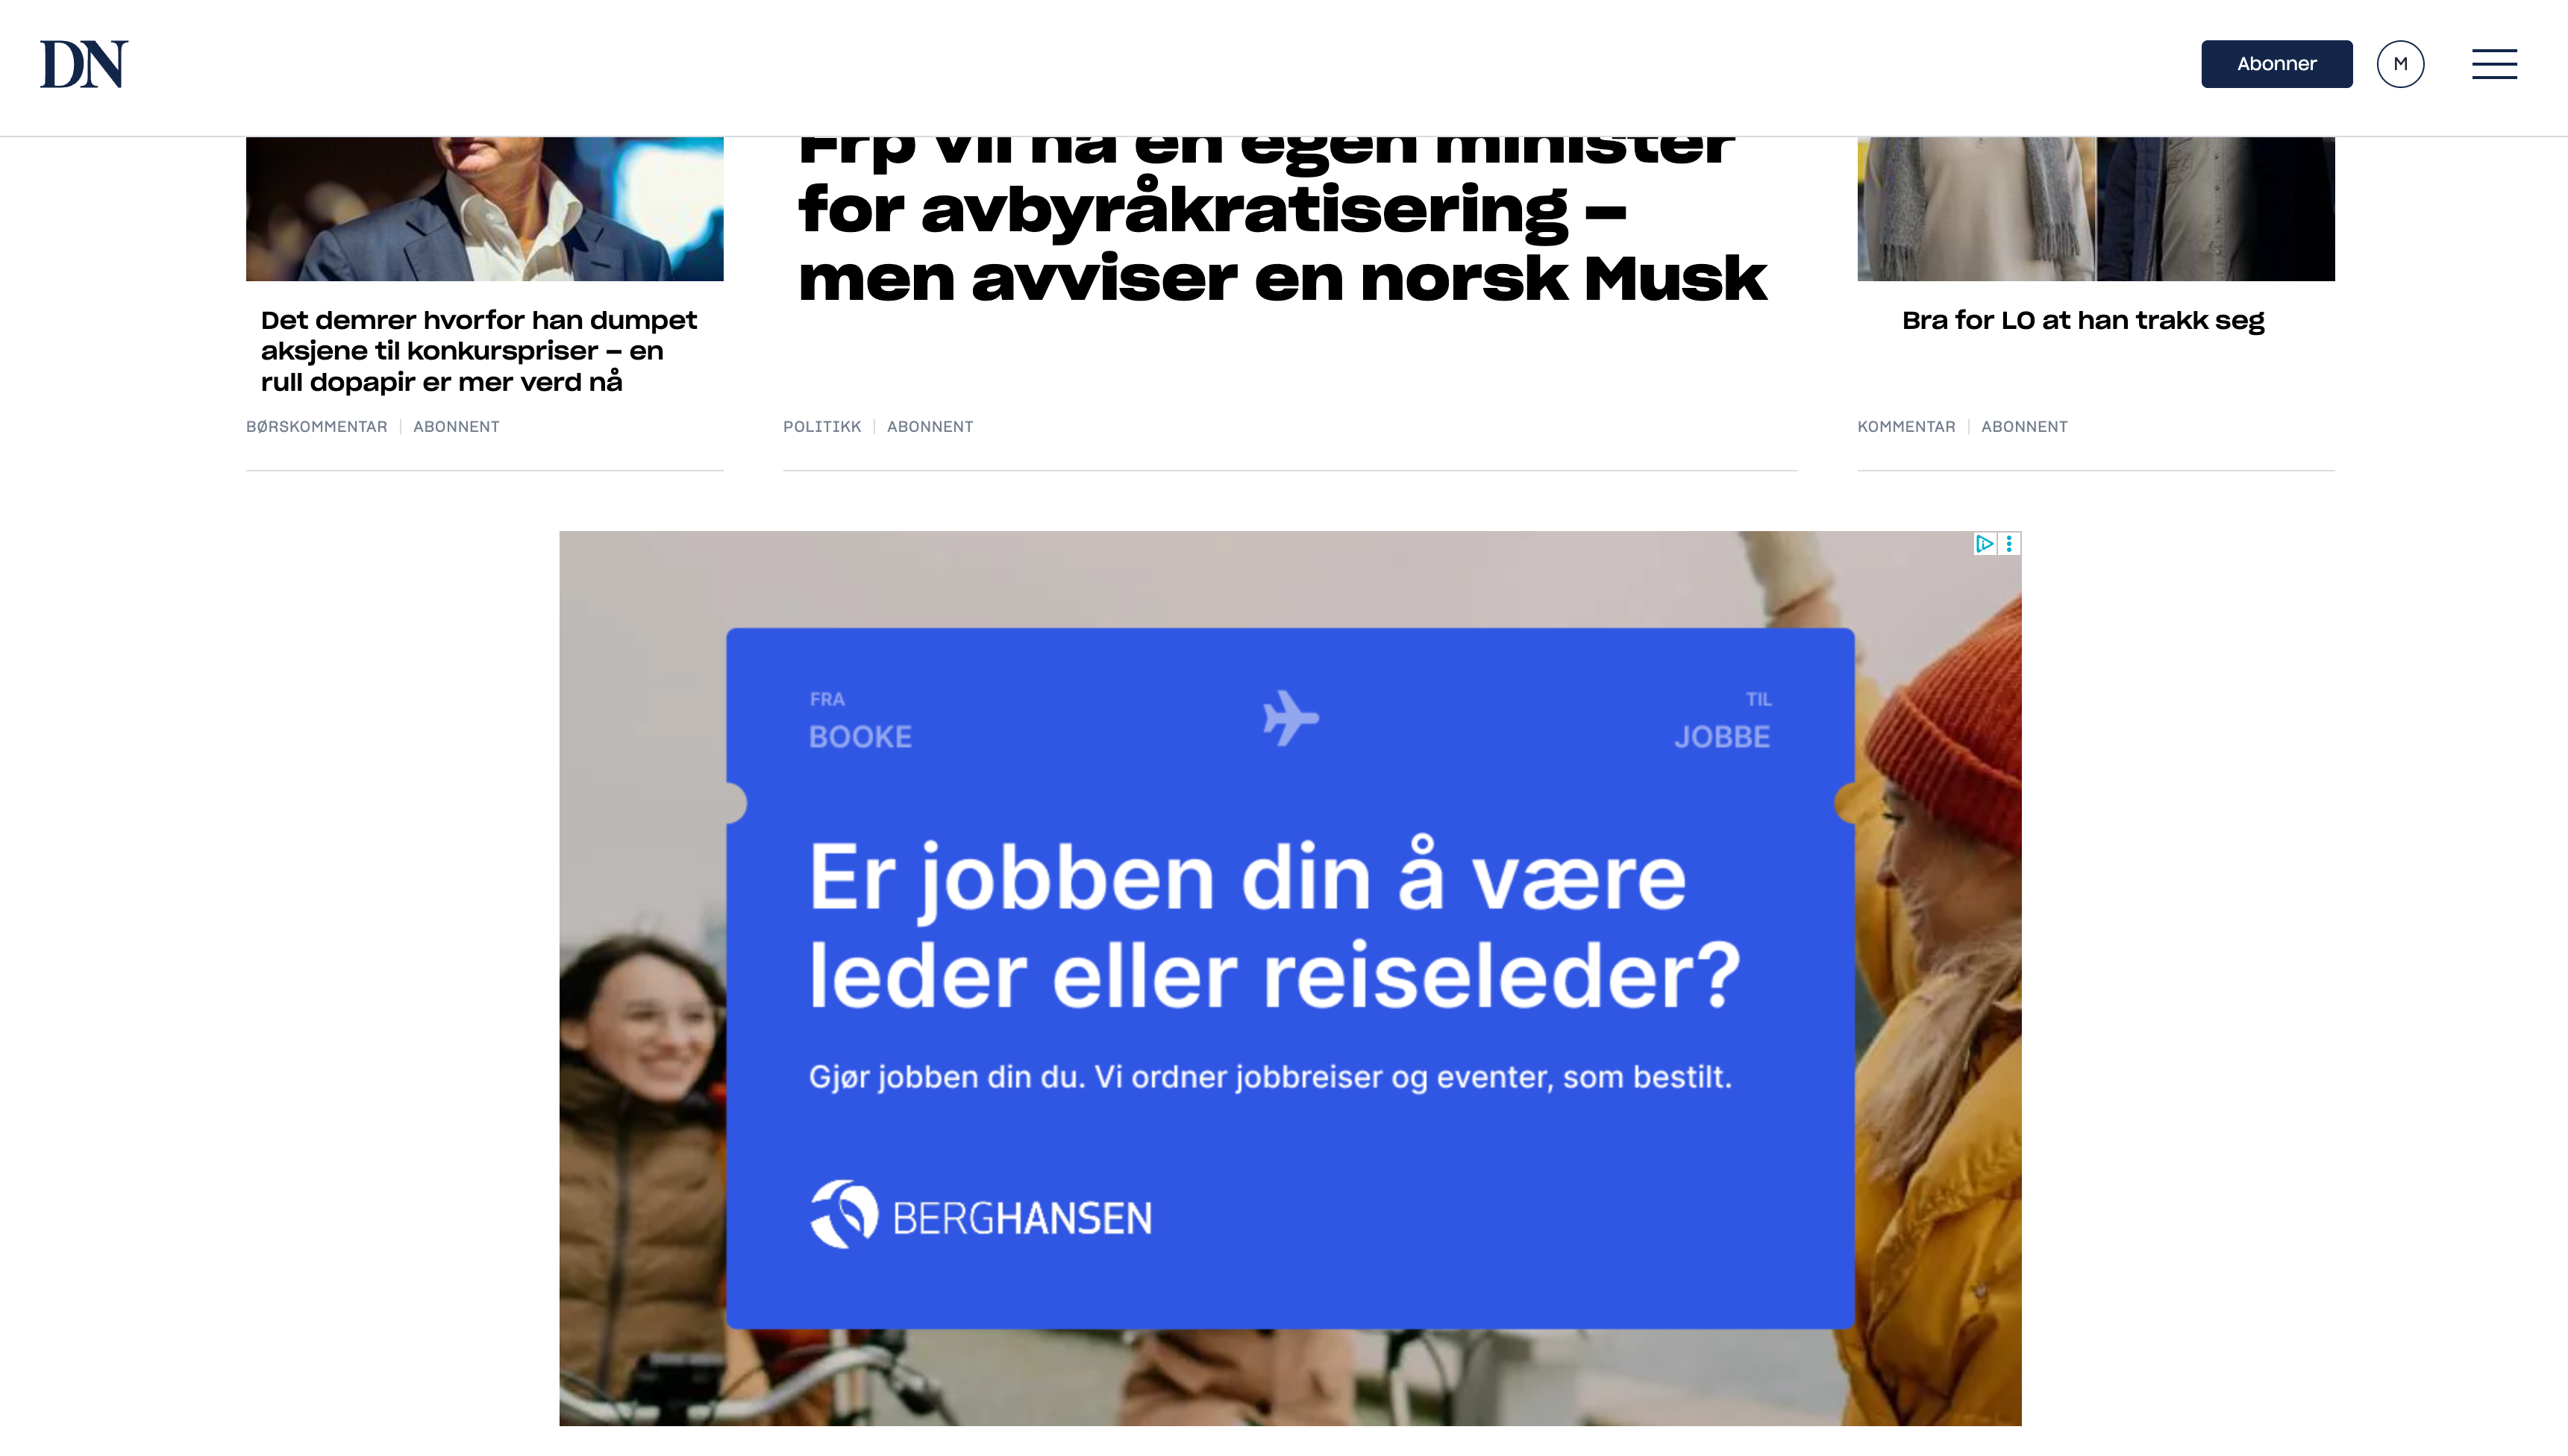Click the BERGHANSEN brand text in ad
Image resolution: width=2568 pixels, height=1456 pixels.
(x=1022, y=1219)
